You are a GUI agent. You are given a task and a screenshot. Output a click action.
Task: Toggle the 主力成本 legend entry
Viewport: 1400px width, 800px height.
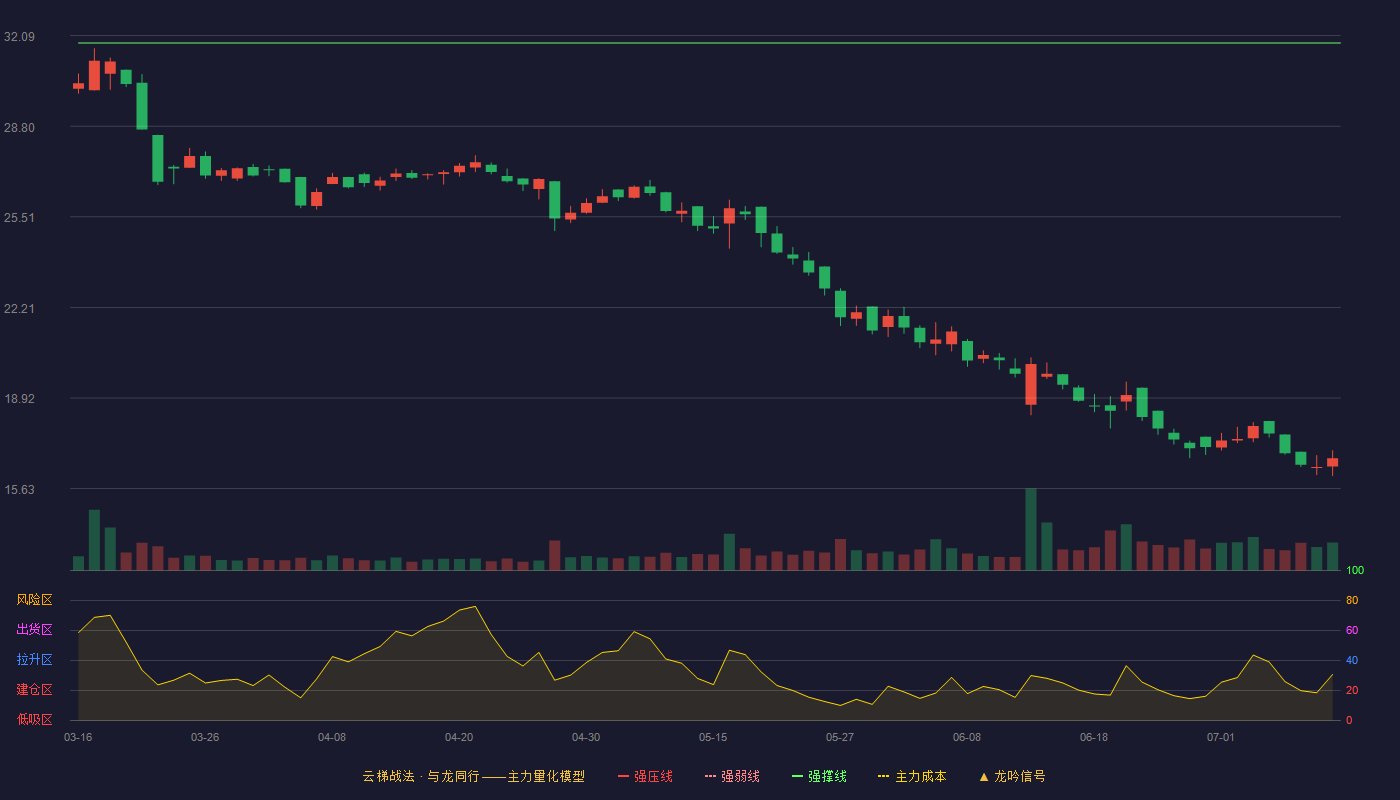[x=912, y=776]
